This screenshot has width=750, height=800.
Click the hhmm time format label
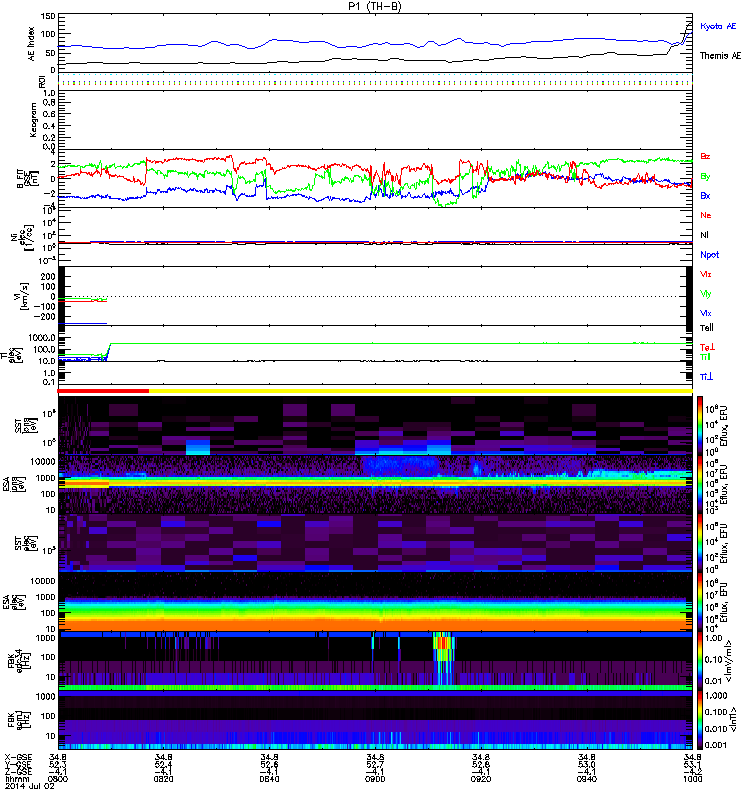pos(15,779)
